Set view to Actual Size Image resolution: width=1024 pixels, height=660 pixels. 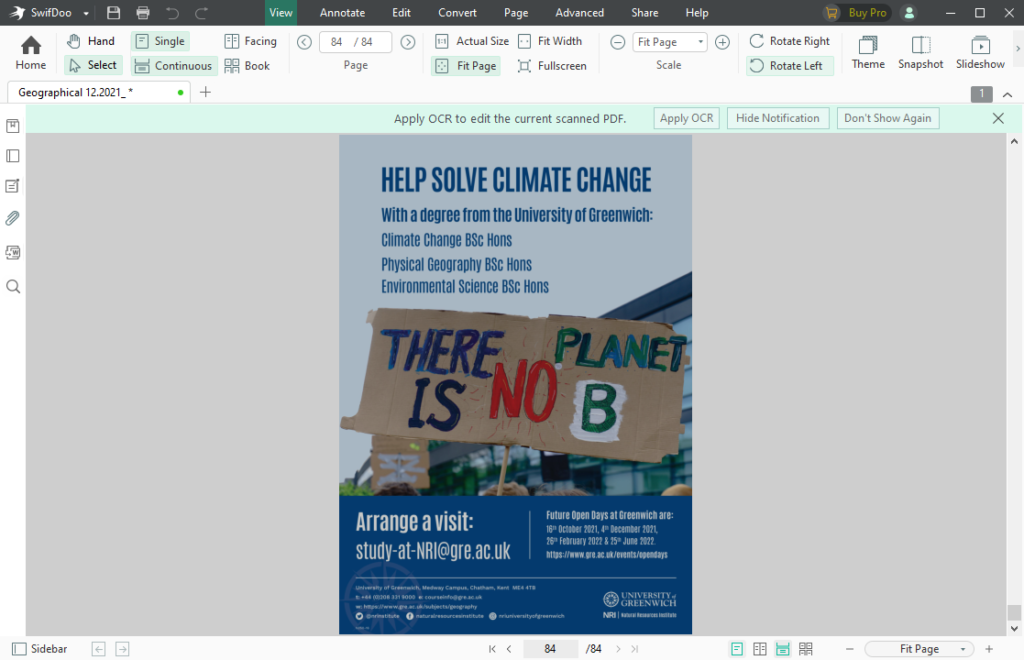(472, 41)
